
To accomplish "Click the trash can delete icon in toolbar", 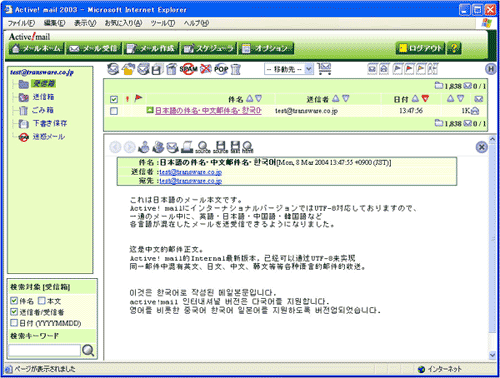I will (x=236, y=69).
